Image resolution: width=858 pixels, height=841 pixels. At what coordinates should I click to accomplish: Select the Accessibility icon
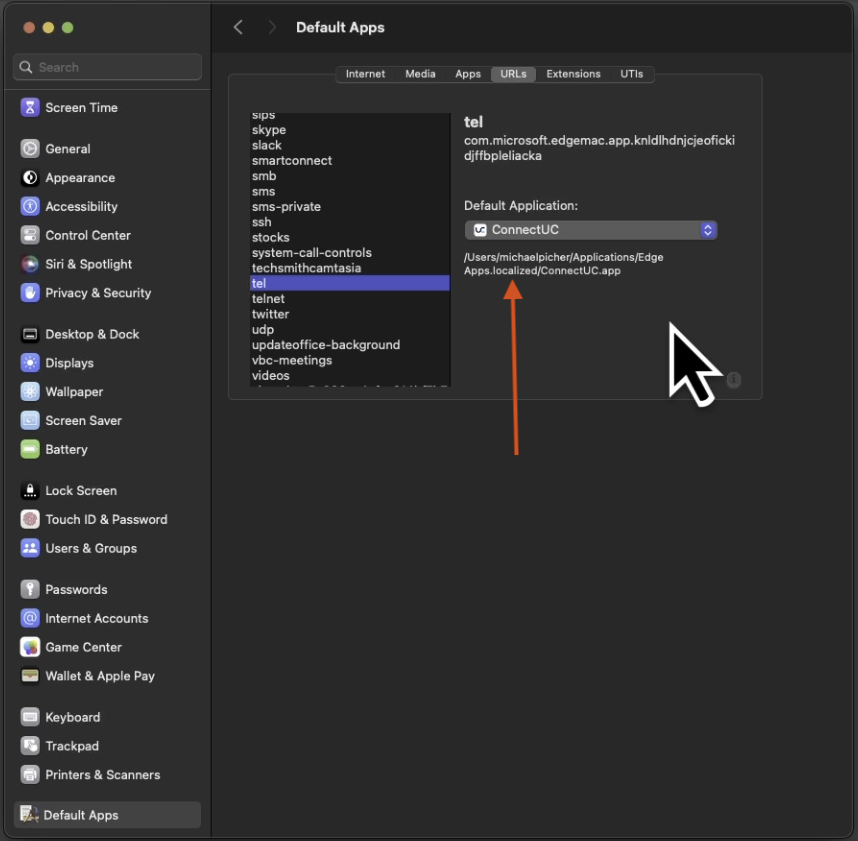click(x=30, y=206)
